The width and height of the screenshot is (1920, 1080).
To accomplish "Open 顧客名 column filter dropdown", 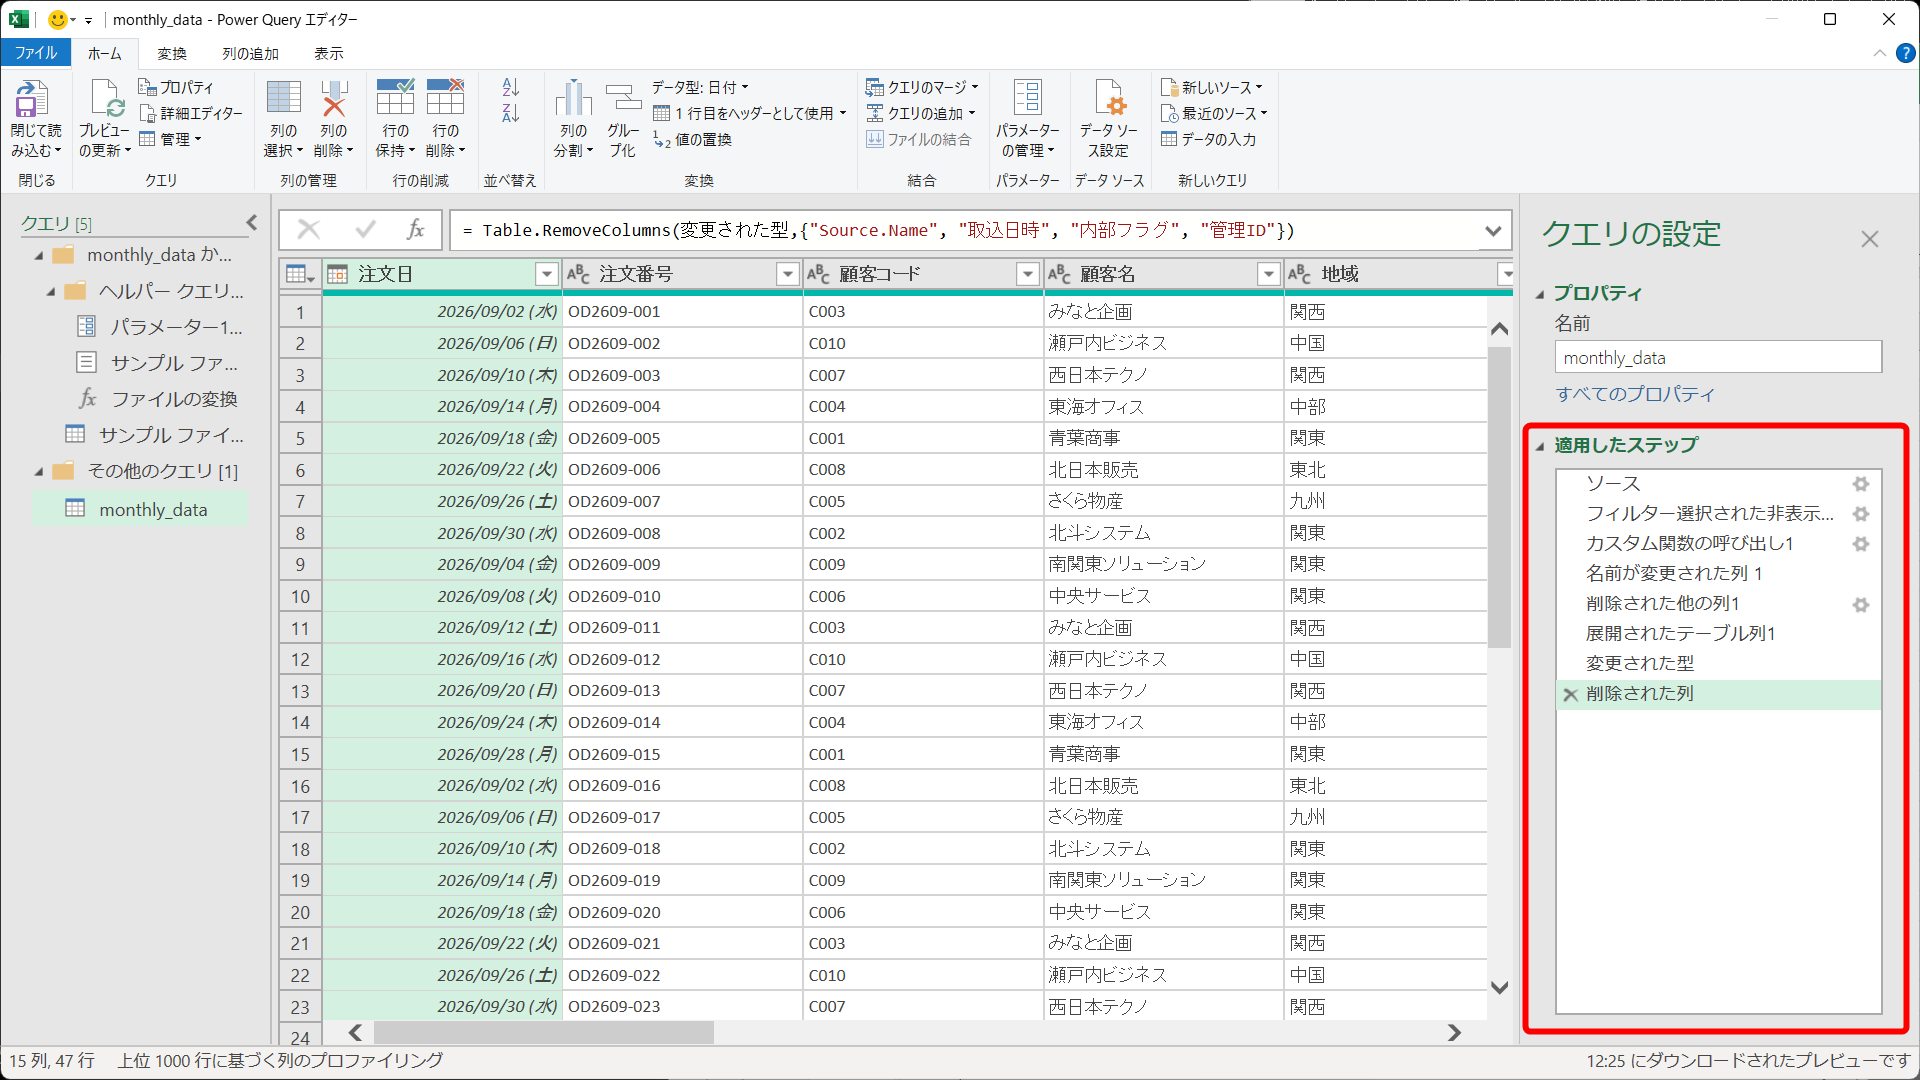I will (x=1268, y=274).
